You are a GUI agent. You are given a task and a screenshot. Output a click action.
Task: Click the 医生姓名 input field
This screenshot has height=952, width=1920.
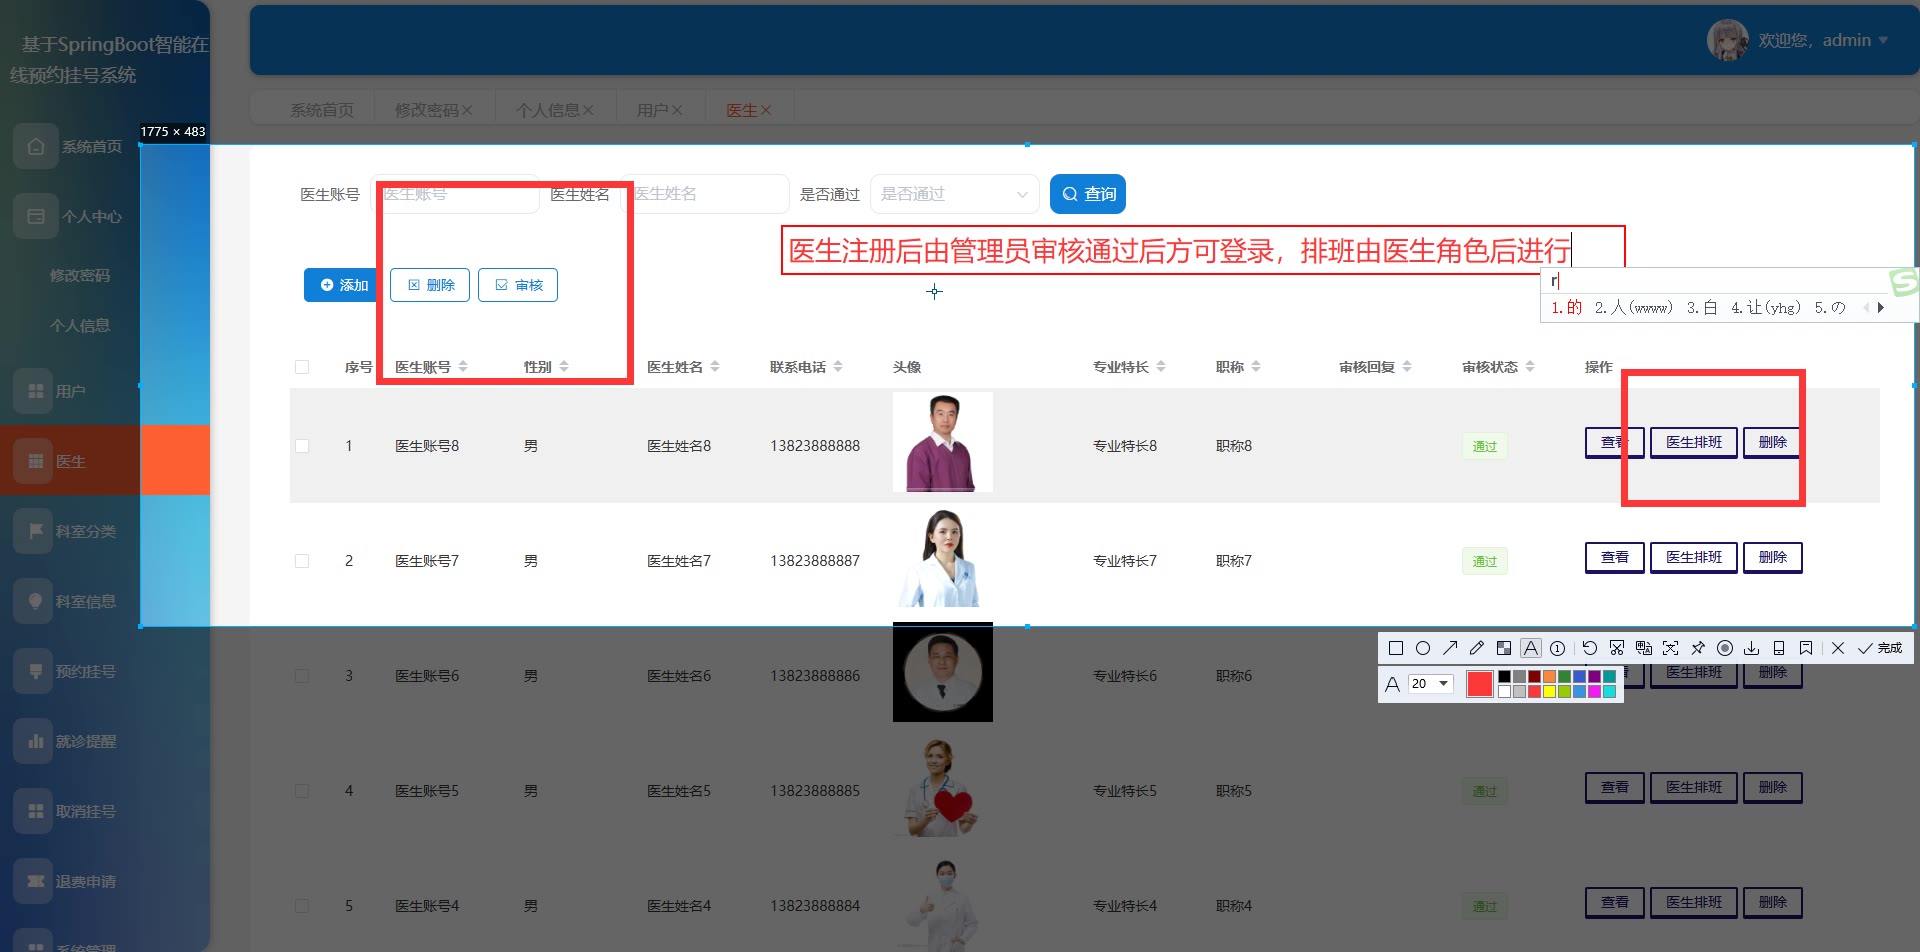705,194
